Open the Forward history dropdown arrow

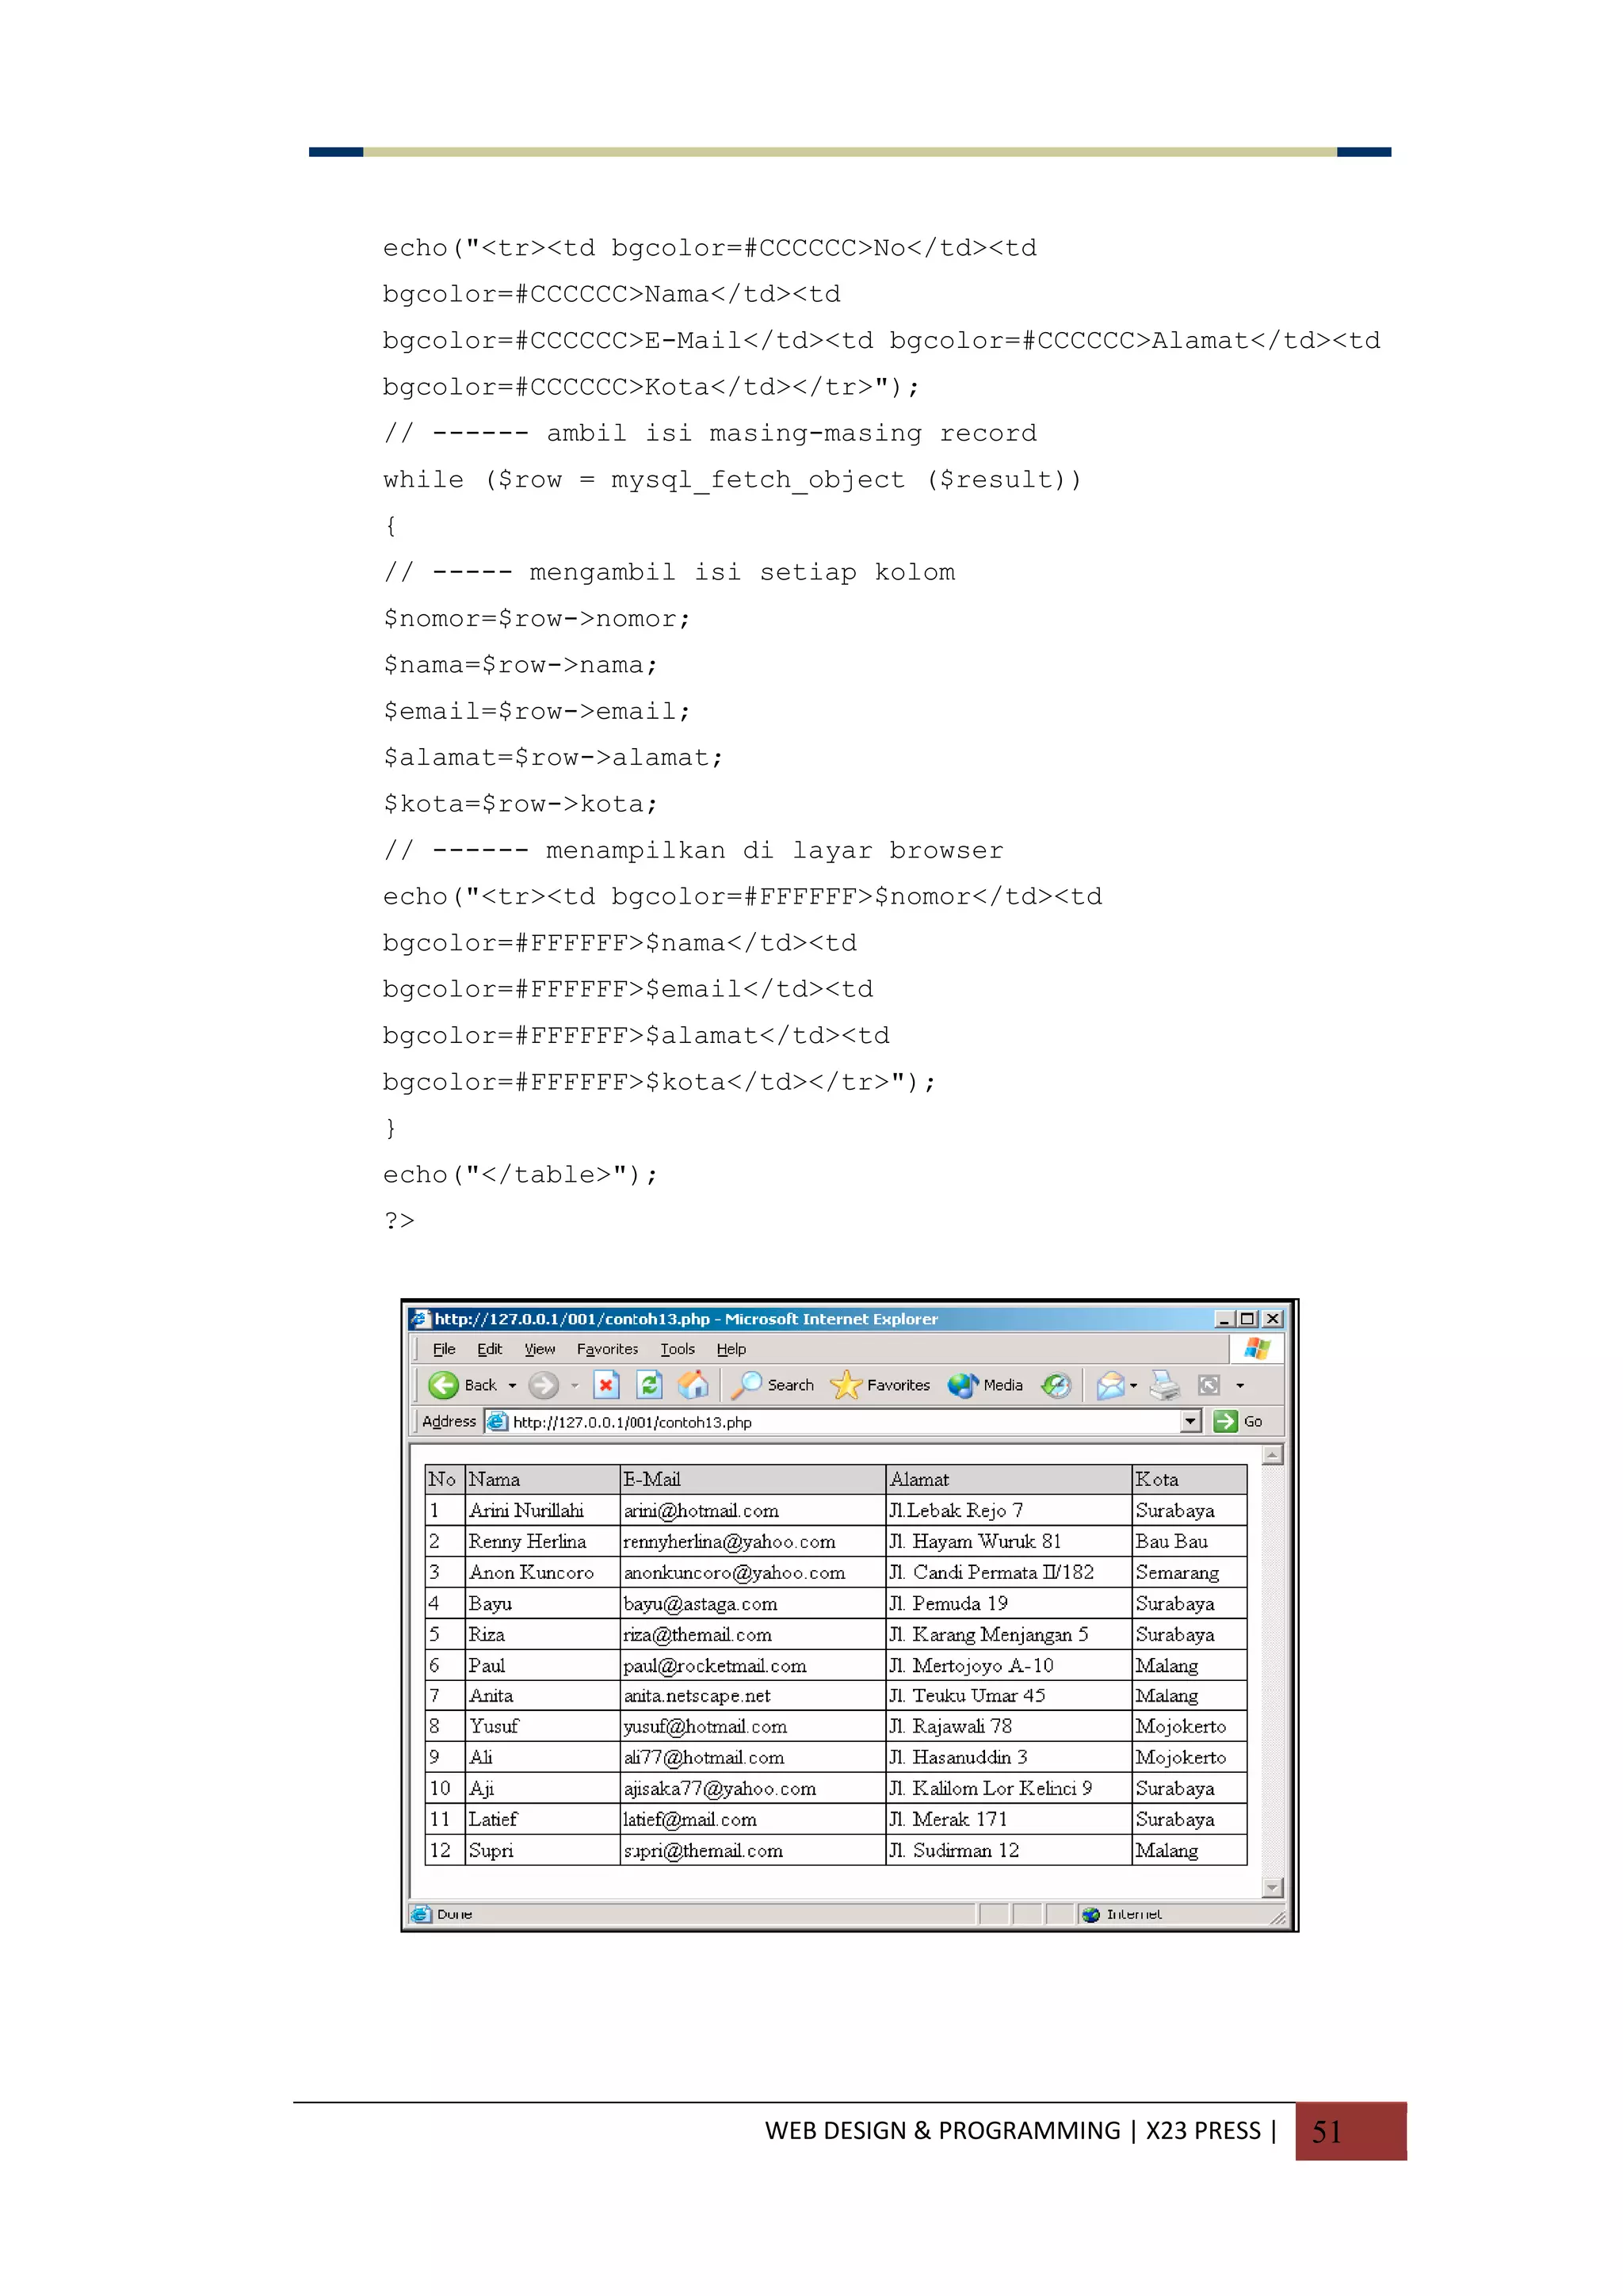coord(574,1386)
